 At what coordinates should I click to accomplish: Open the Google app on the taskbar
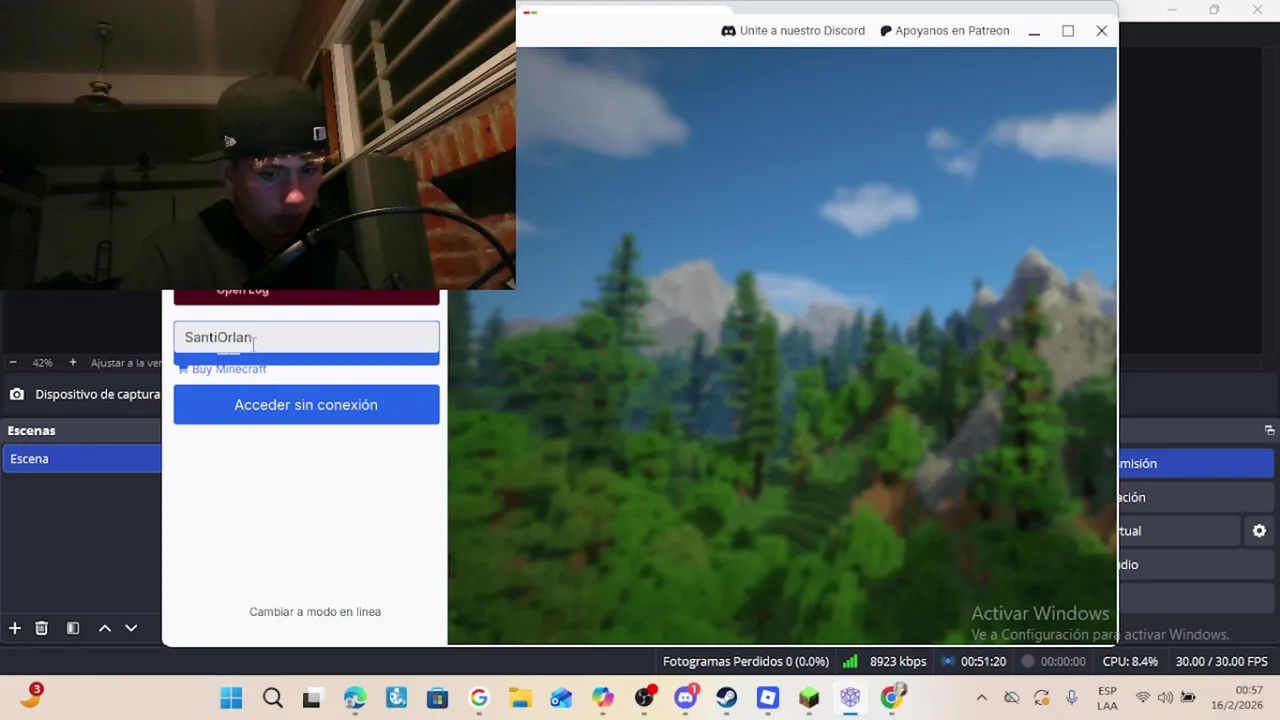pos(479,698)
